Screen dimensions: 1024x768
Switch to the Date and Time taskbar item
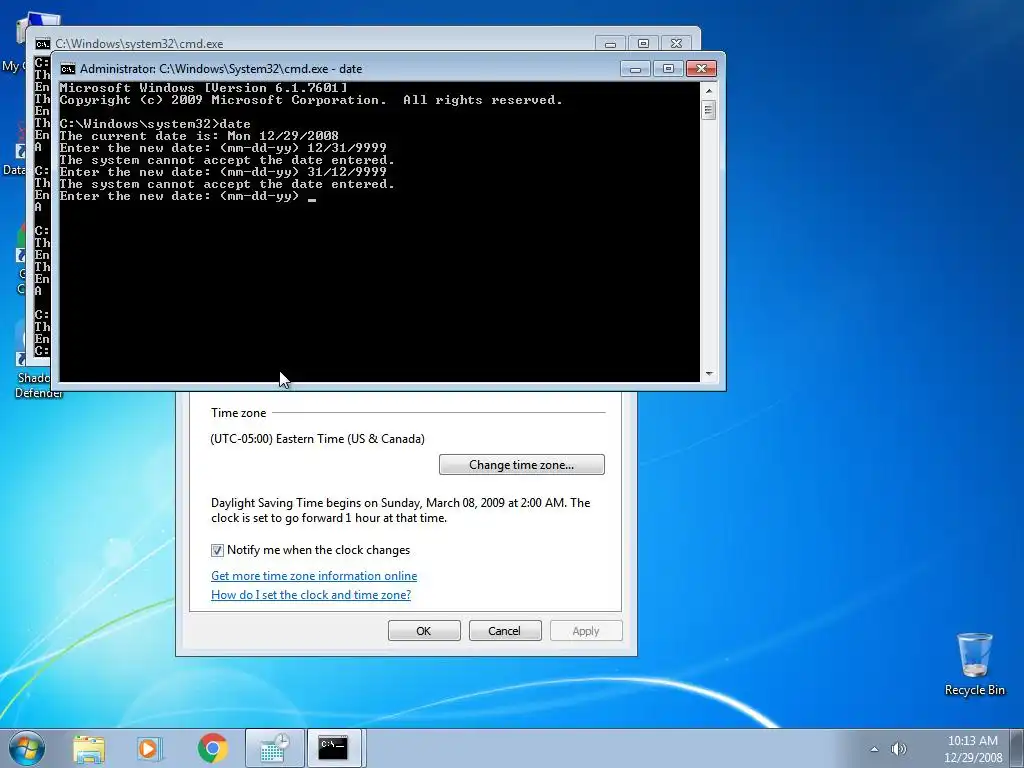274,748
